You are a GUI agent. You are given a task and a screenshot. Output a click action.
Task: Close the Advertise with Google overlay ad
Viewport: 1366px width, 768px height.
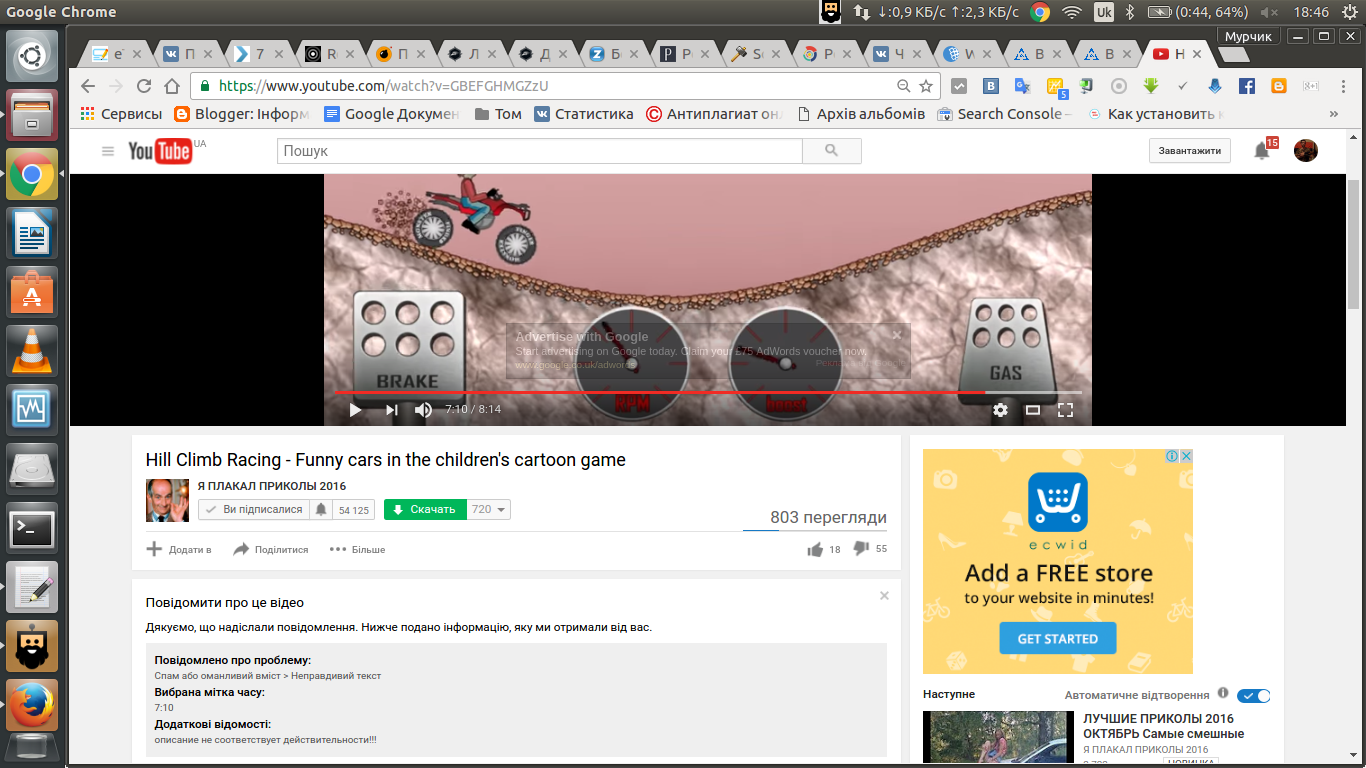pos(897,335)
